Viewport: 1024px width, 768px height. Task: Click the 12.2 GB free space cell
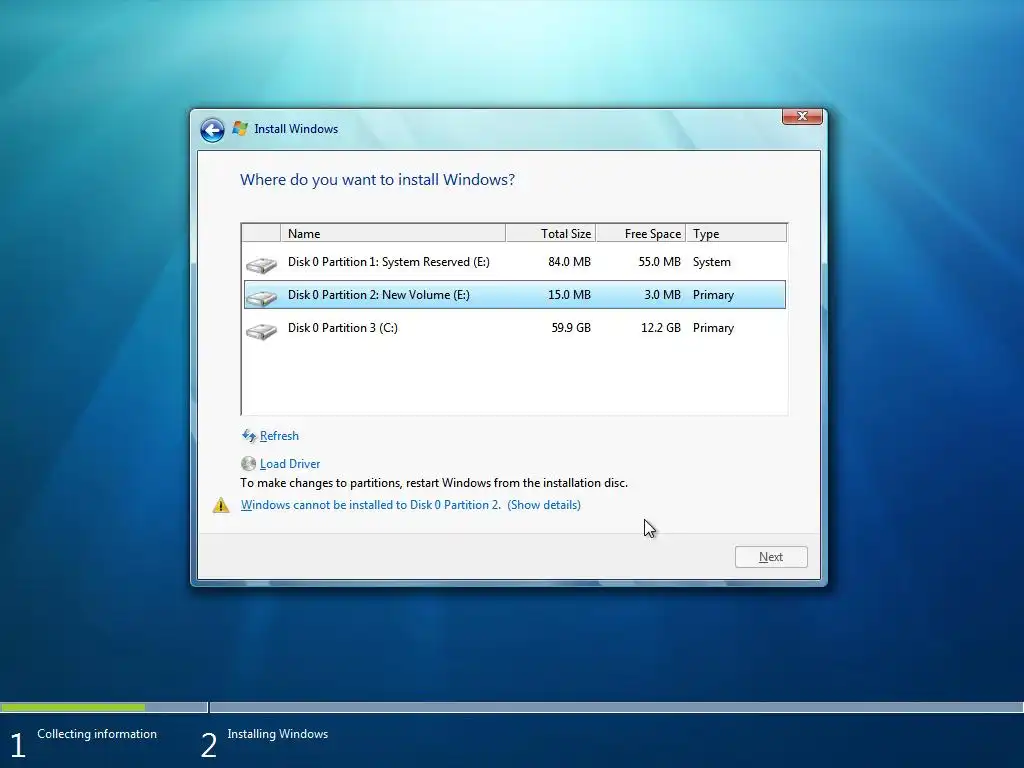[661, 328]
